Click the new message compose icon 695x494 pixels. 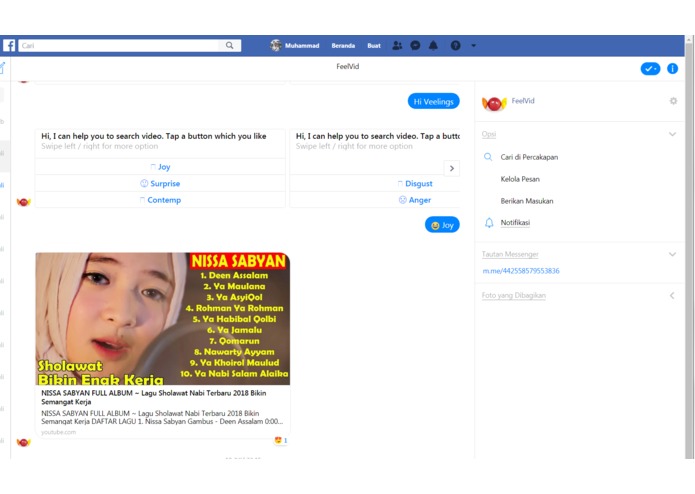(3, 68)
